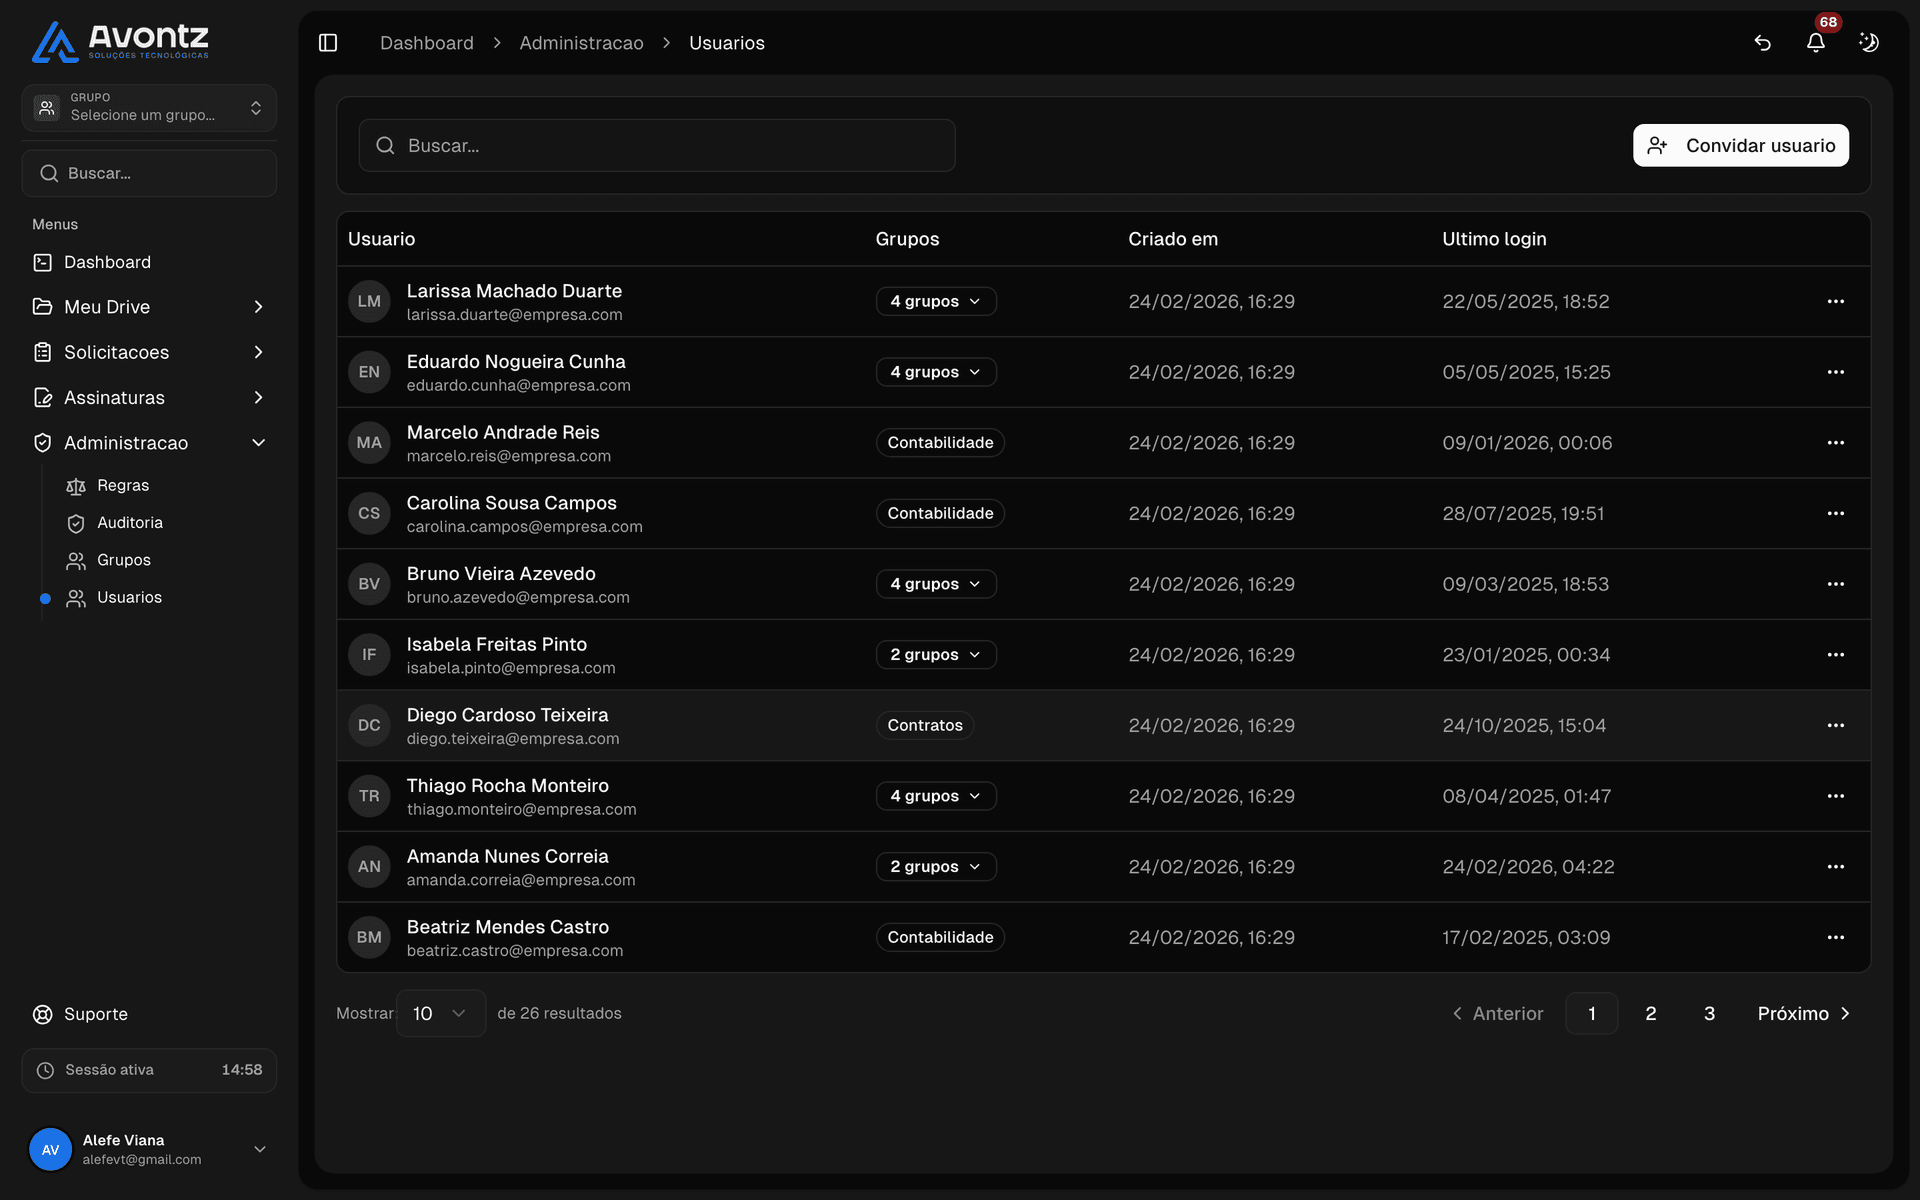Open the notifications bell
The height and width of the screenshot is (1200, 1920).
[x=1815, y=43]
